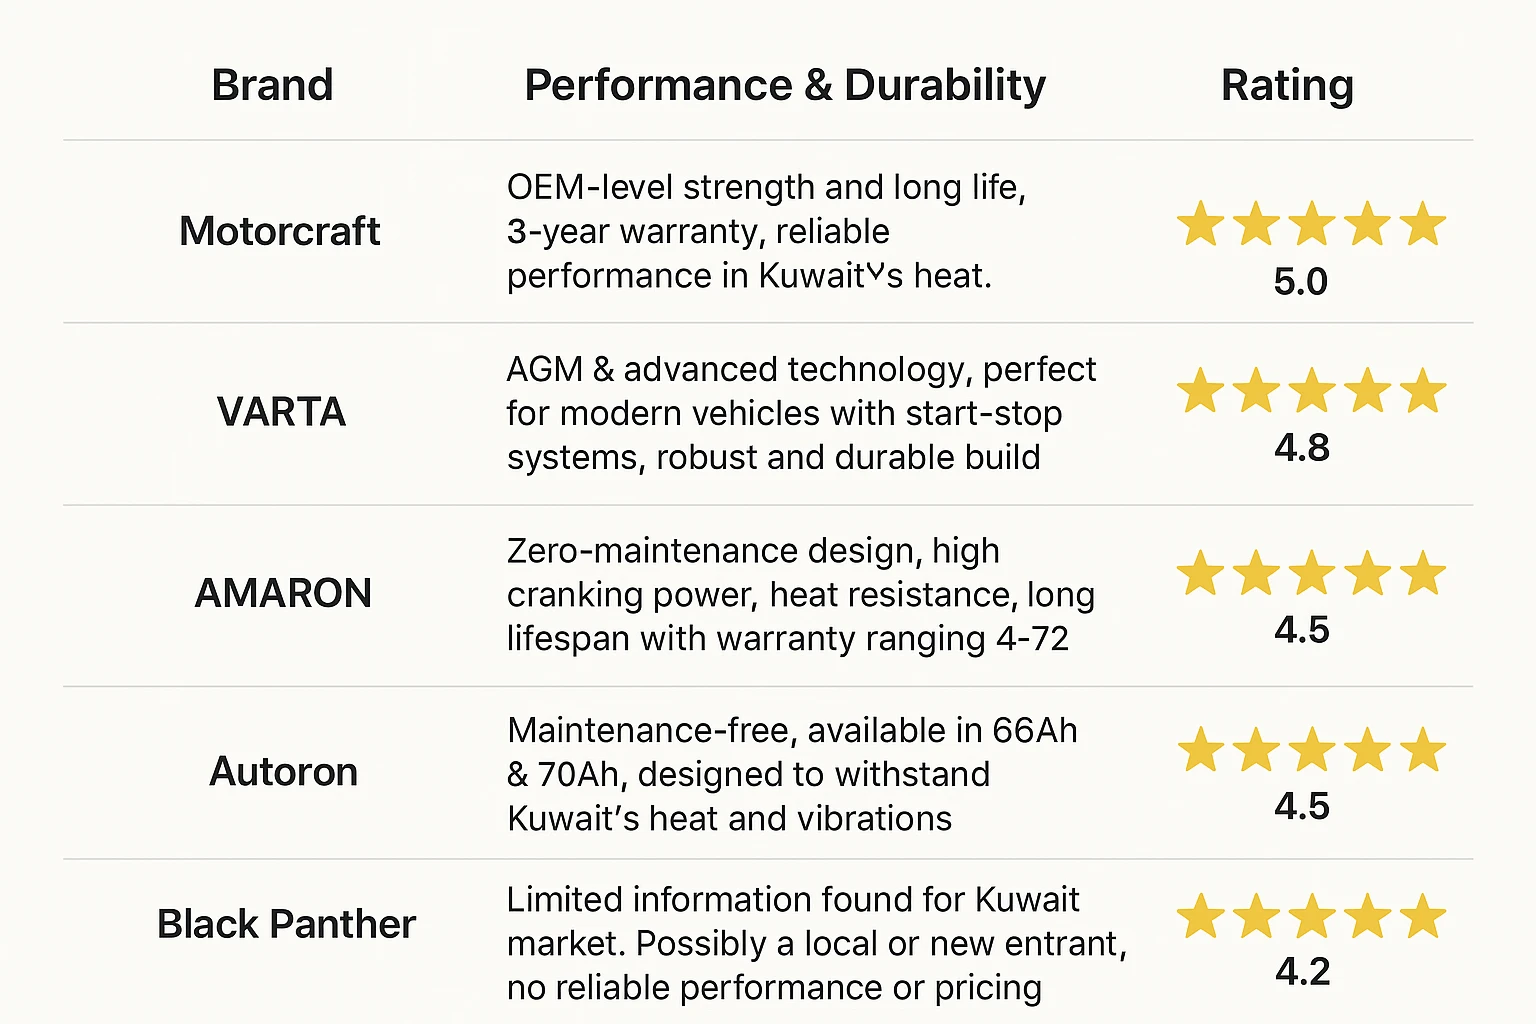Click the Performance & Durability column header

click(x=785, y=85)
